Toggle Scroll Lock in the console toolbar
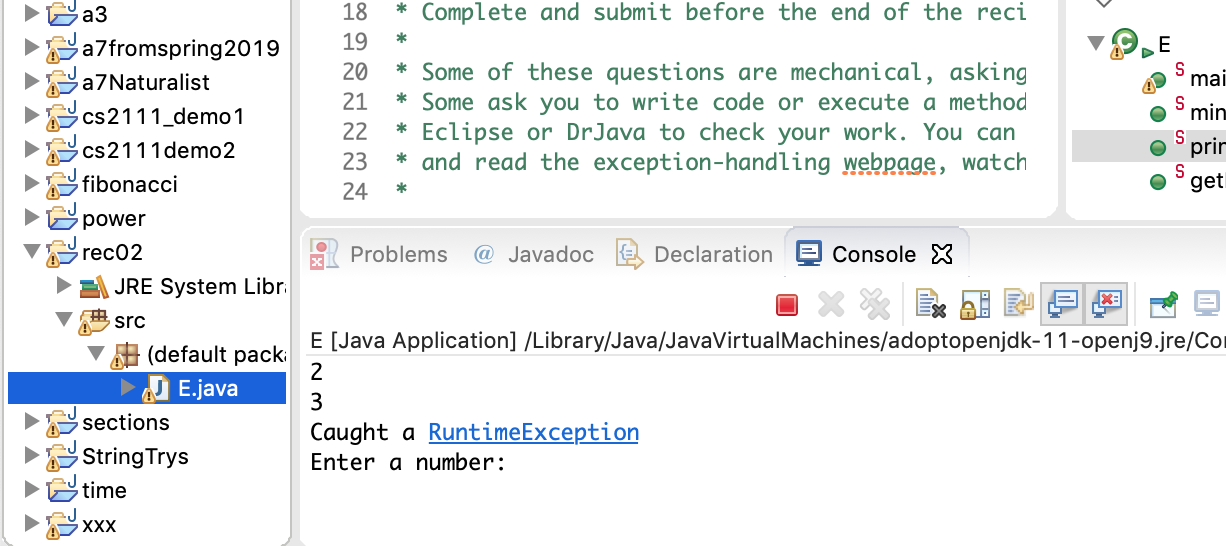The width and height of the screenshot is (1226, 546). [974, 304]
